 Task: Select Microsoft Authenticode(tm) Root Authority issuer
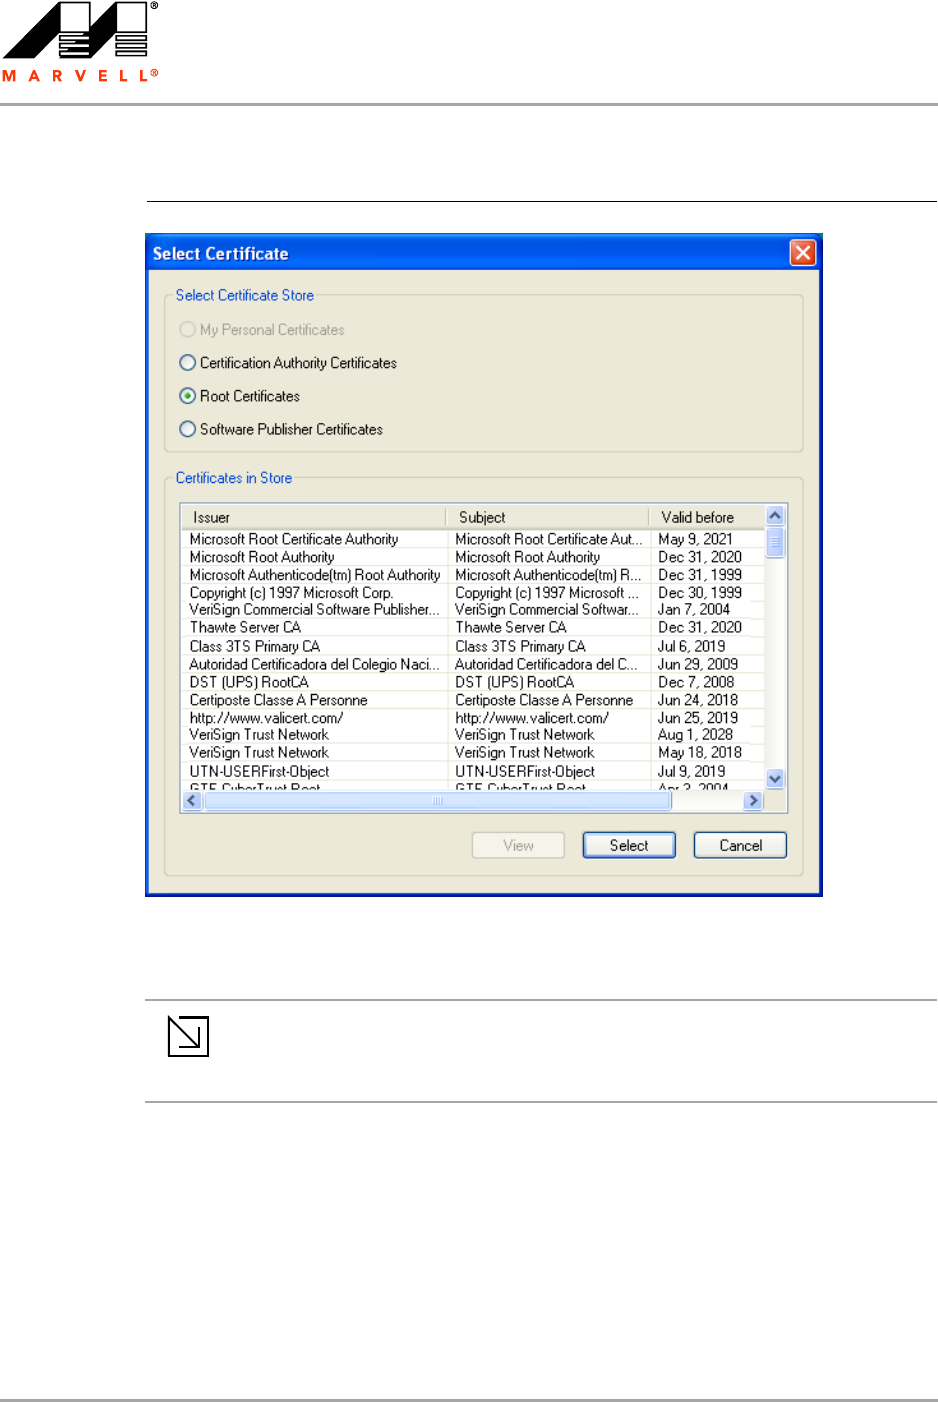coord(315,575)
